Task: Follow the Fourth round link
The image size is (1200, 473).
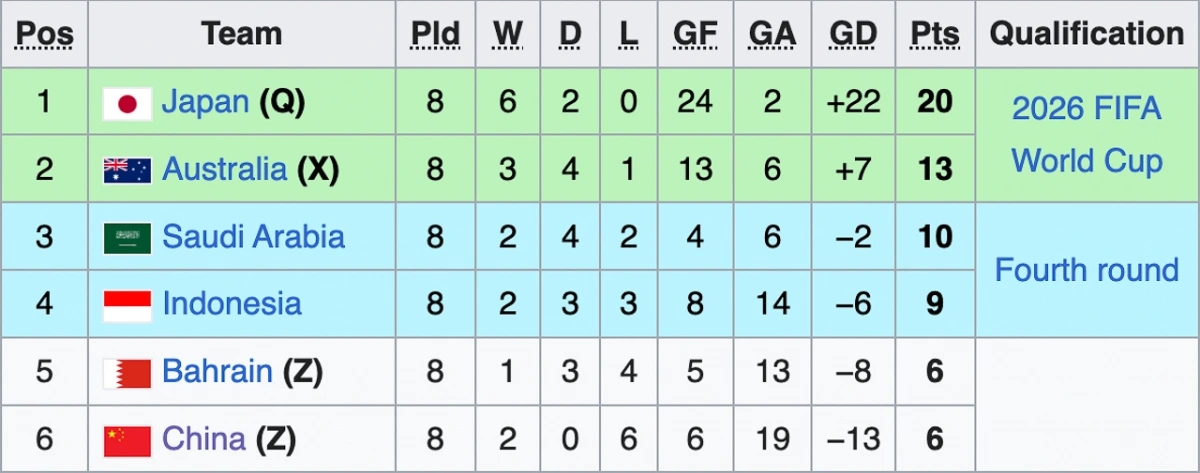Action: [1087, 270]
